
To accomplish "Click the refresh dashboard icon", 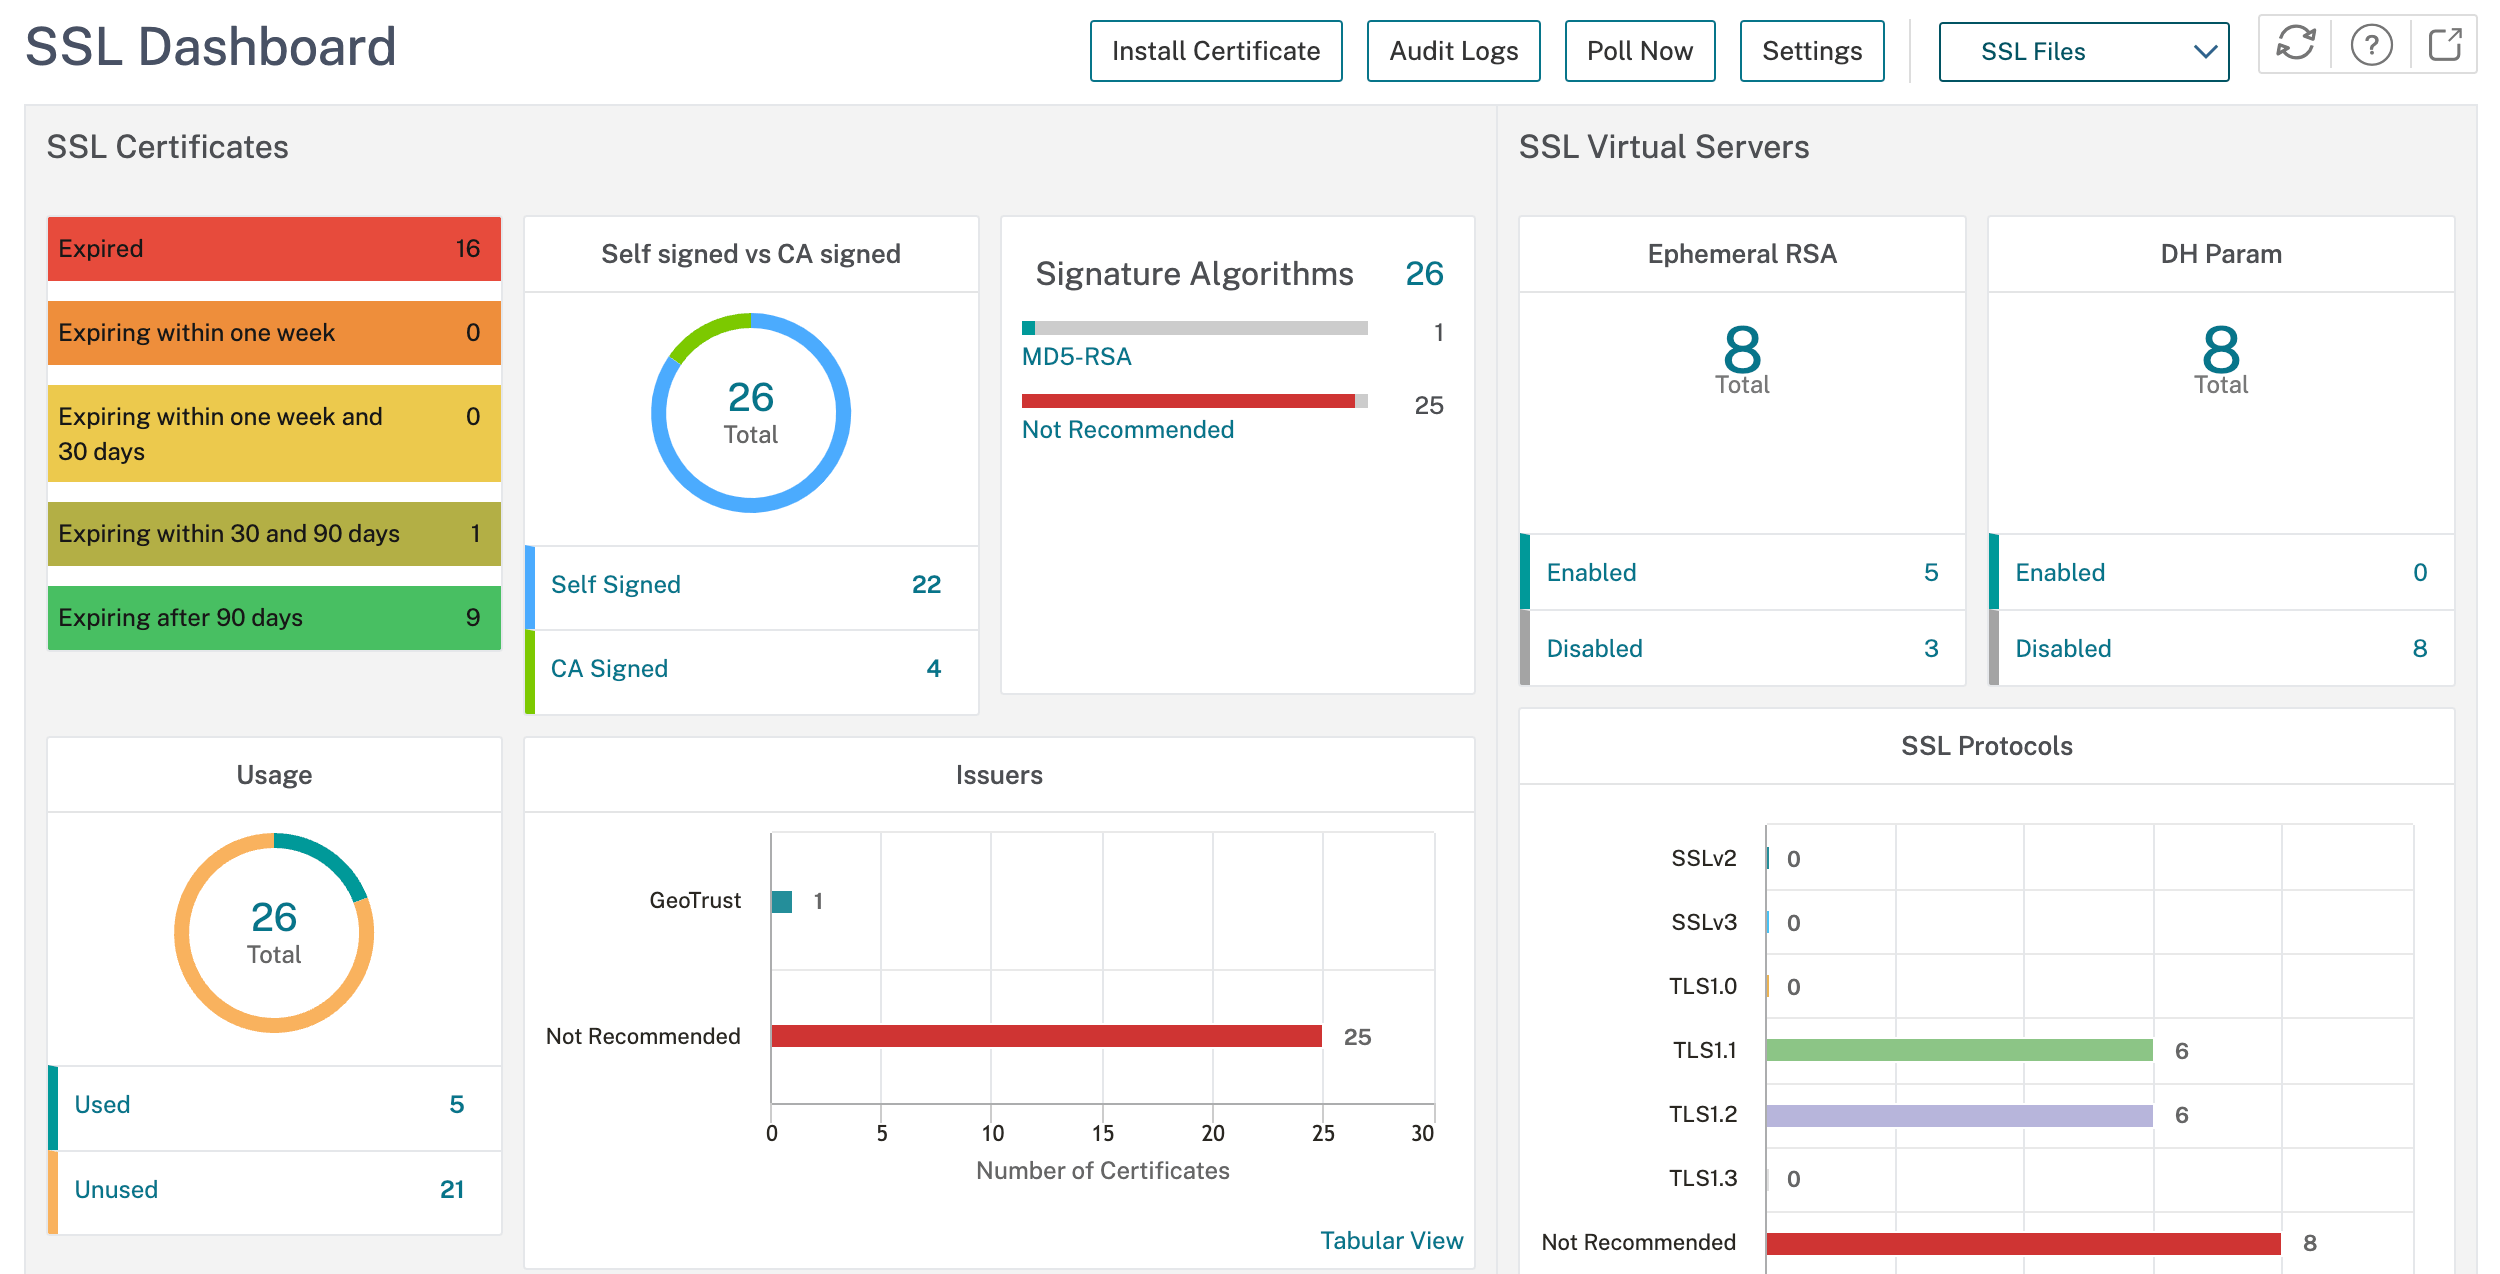I will pyautogui.click(x=2295, y=45).
